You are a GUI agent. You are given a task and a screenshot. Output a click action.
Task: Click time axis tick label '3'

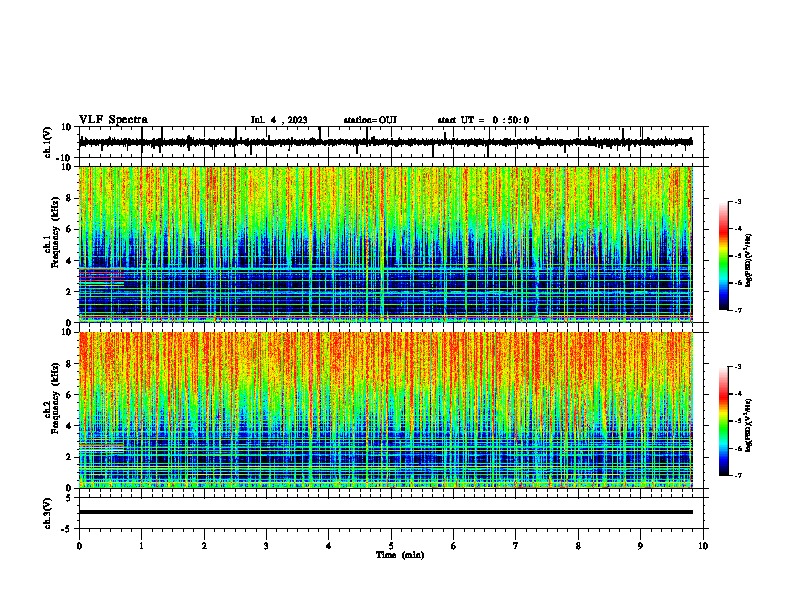coord(266,546)
